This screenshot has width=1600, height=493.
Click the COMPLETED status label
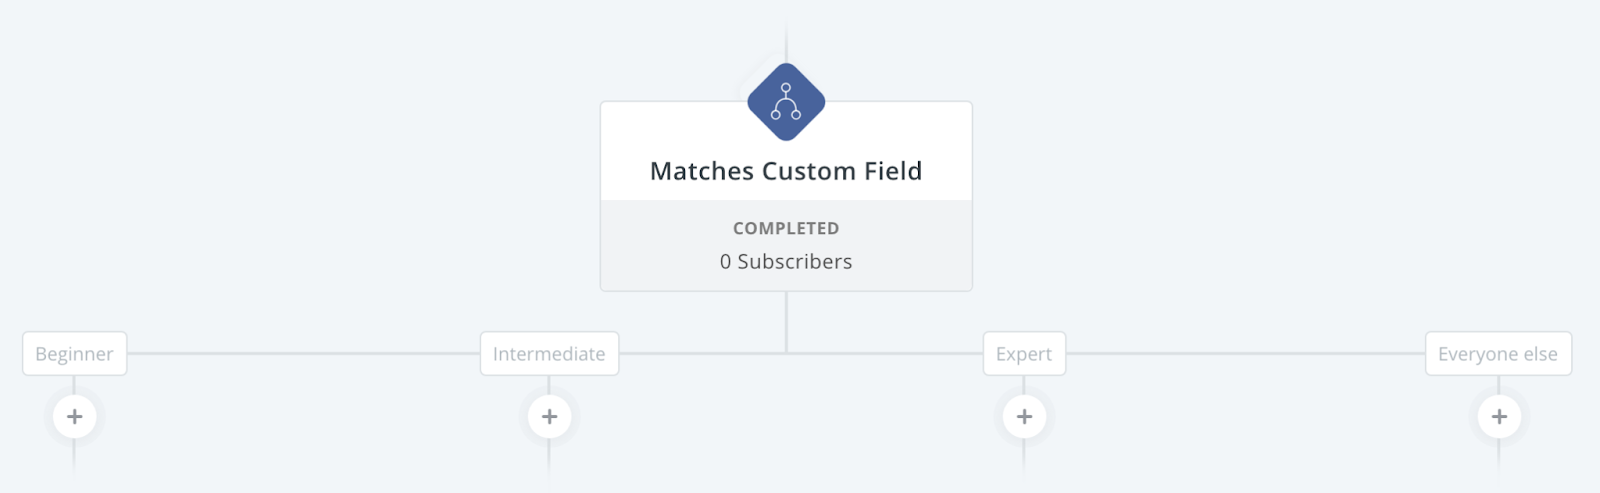coord(786,228)
